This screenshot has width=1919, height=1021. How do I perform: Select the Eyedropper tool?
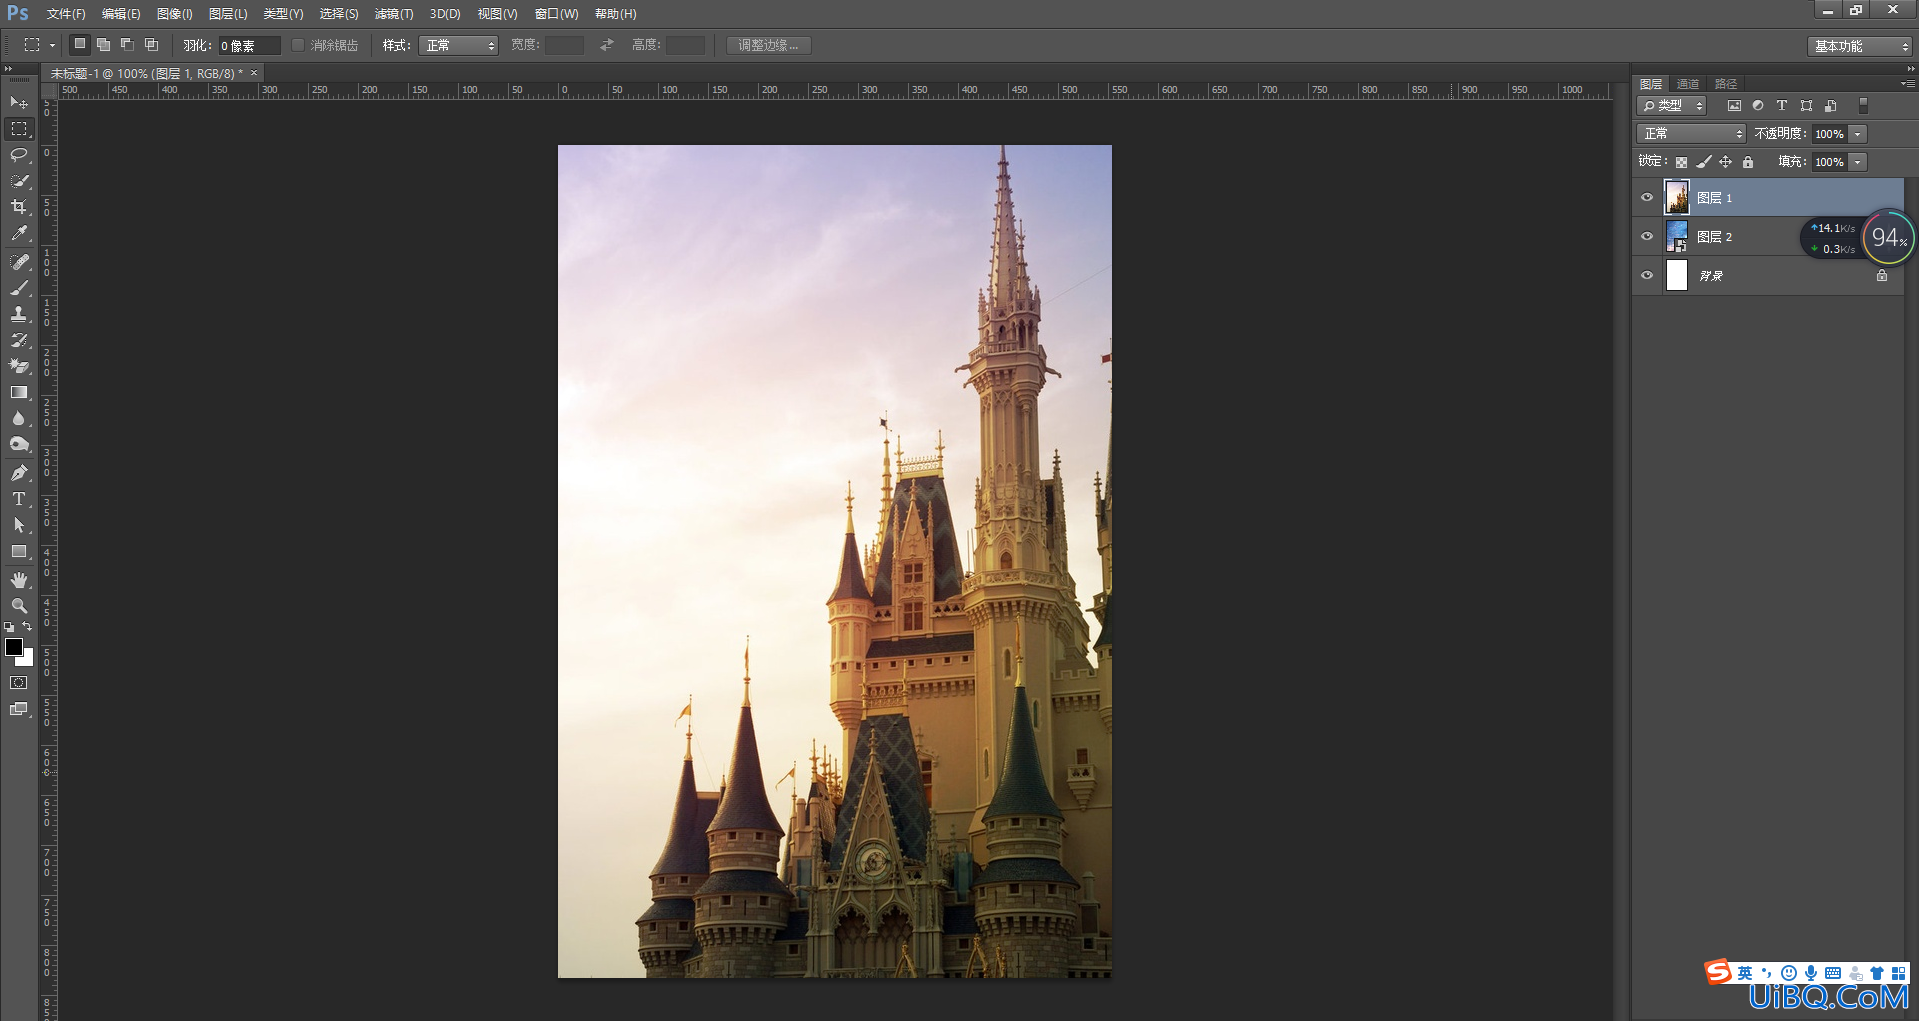19,233
